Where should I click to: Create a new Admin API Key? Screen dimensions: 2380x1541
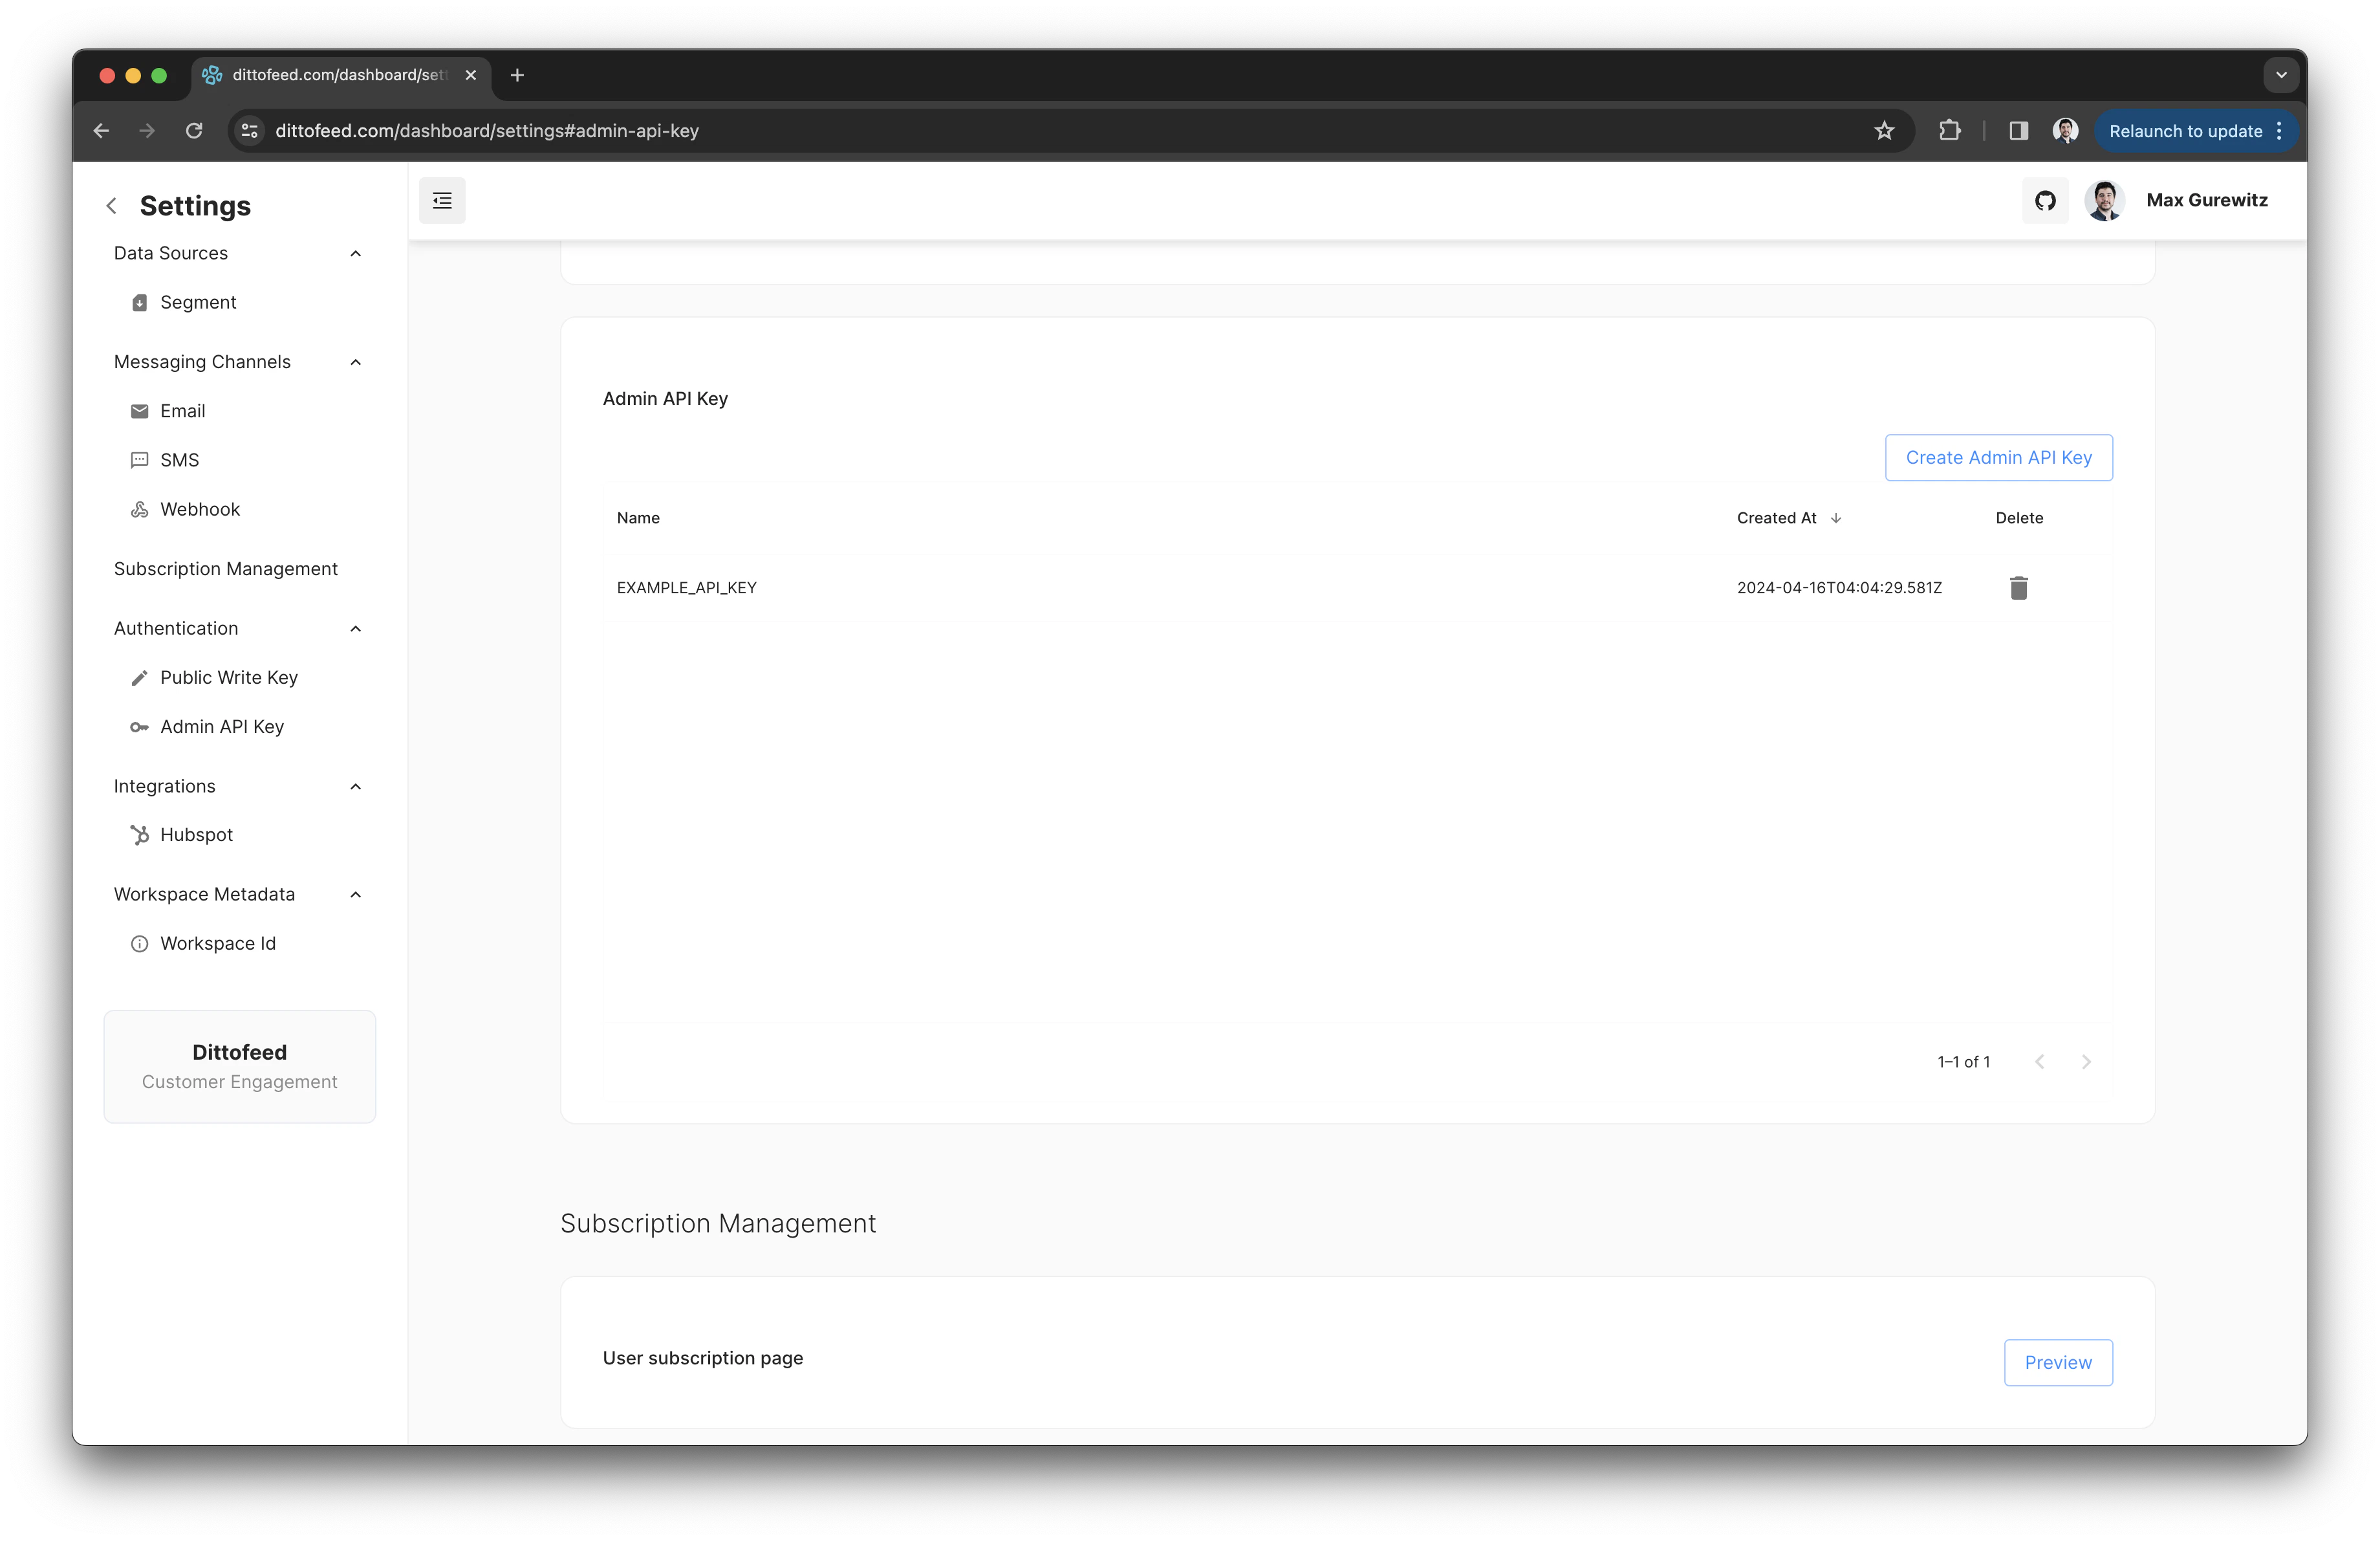[x=1998, y=457]
